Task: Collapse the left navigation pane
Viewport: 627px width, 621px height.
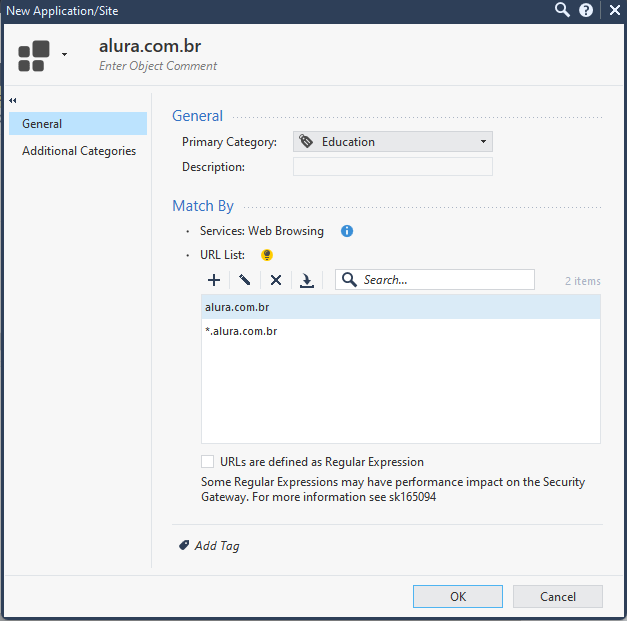Action: pyautogui.click(x=13, y=100)
